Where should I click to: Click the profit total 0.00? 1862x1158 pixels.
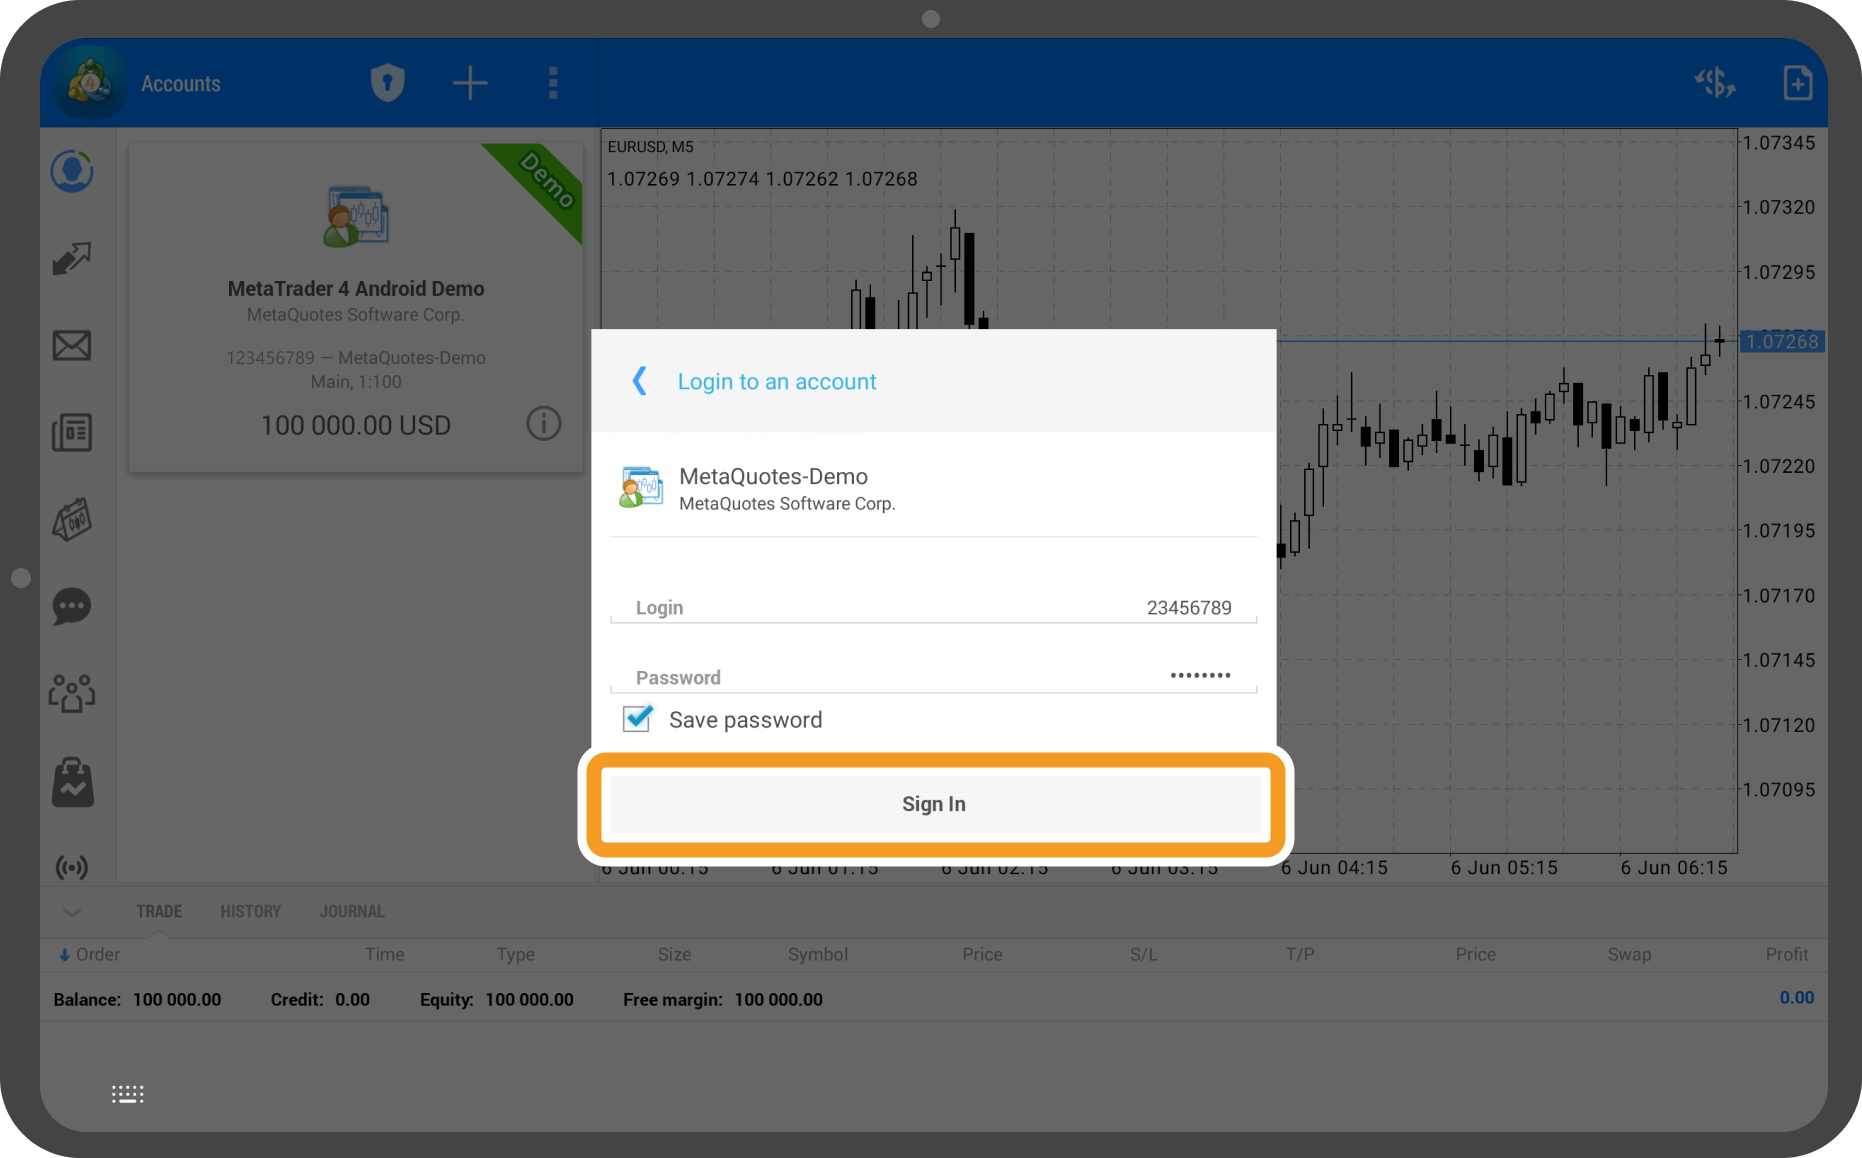(x=1796, y=997)
